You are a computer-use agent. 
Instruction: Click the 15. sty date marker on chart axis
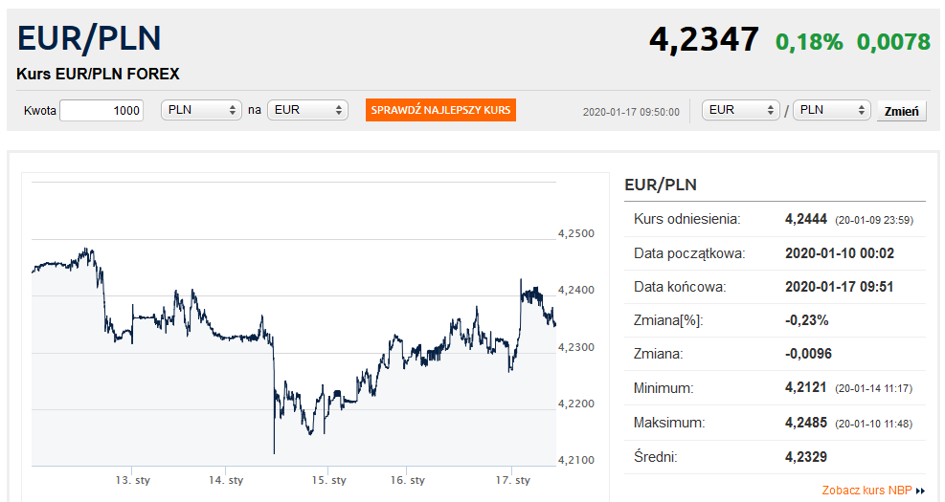[329, 480]
